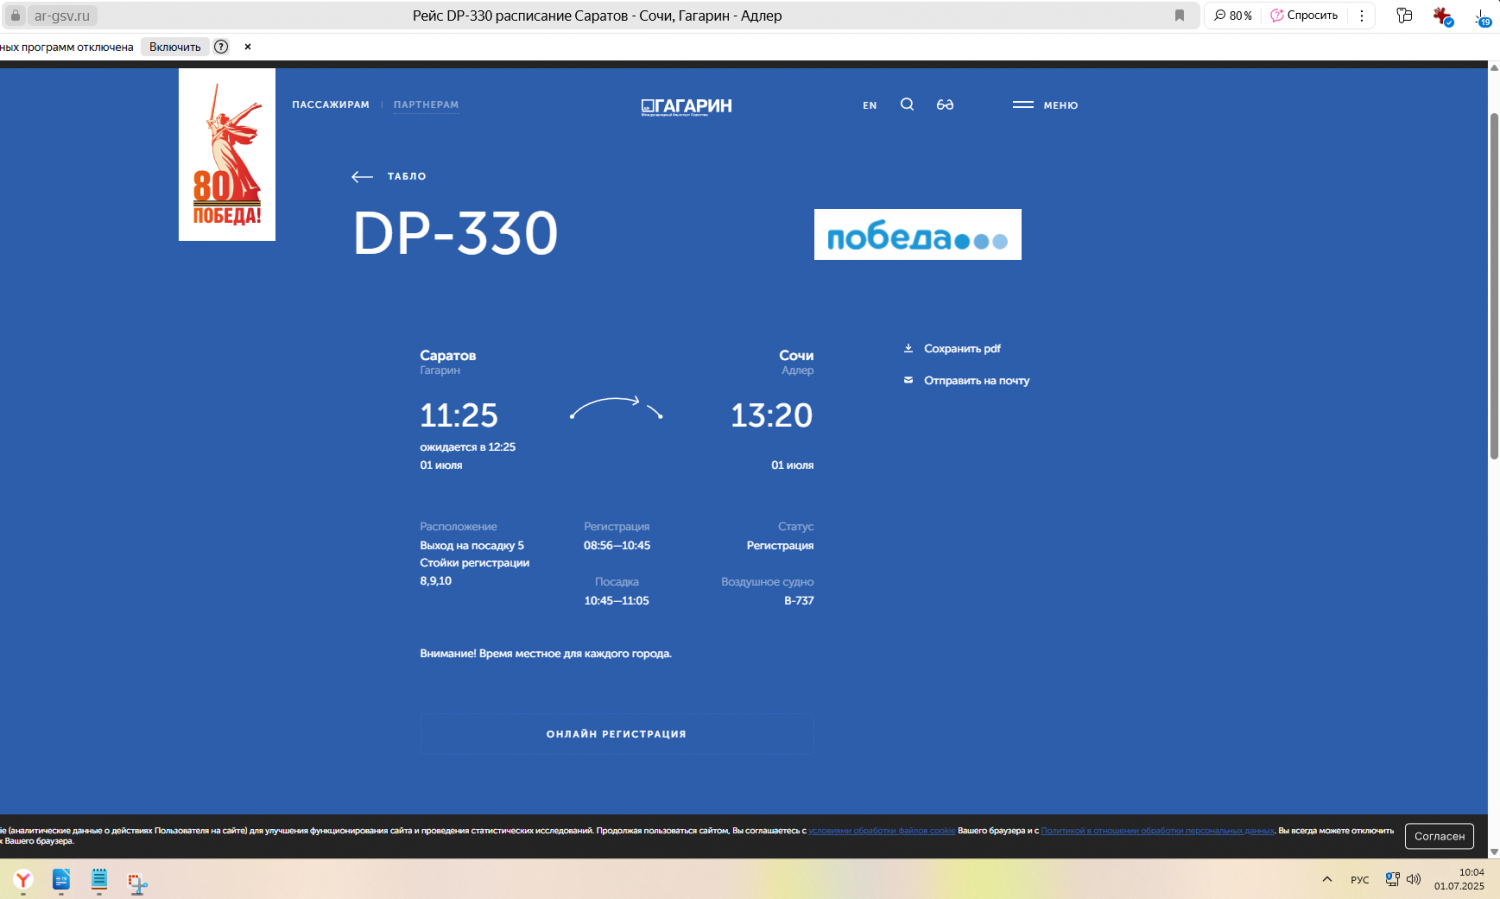Click the text Выход на посадку 5
The width and height of the screenshot is (1500, 899).
(472, 546)
